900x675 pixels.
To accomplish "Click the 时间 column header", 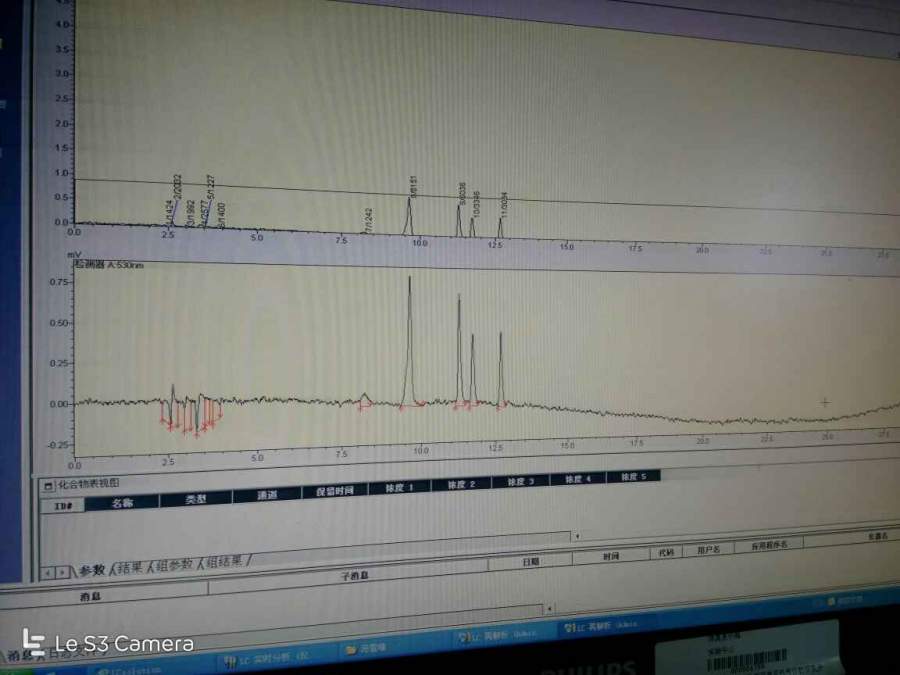I will (x=611, y=556).
